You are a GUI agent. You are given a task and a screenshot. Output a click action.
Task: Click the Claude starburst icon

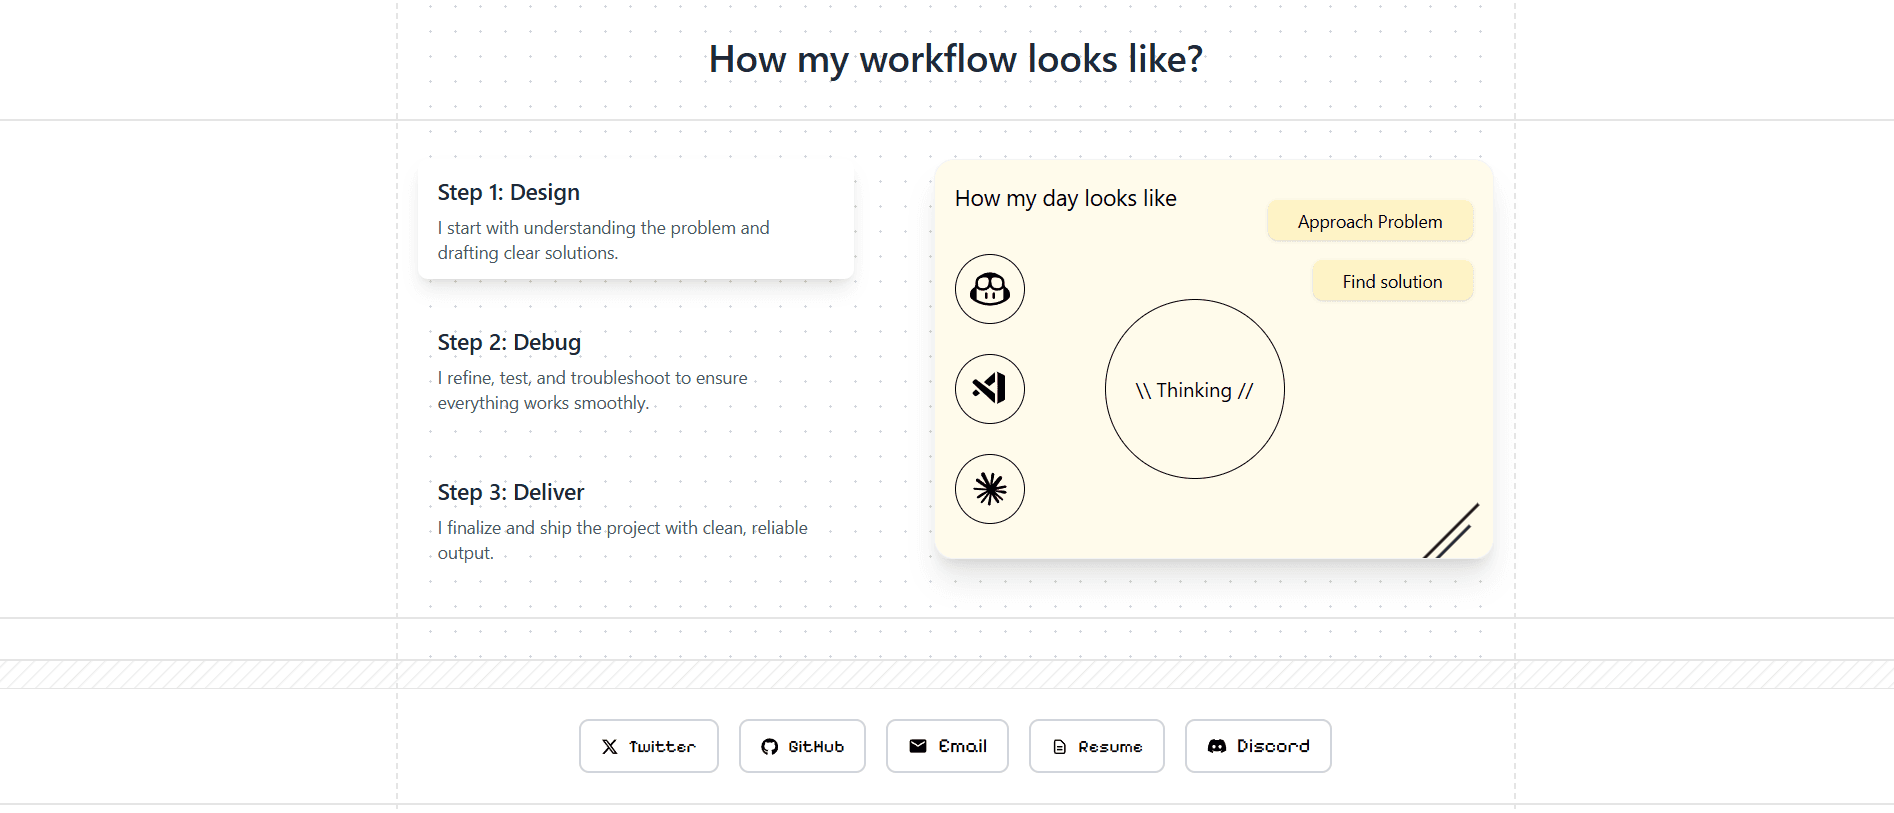coord(989,489)
